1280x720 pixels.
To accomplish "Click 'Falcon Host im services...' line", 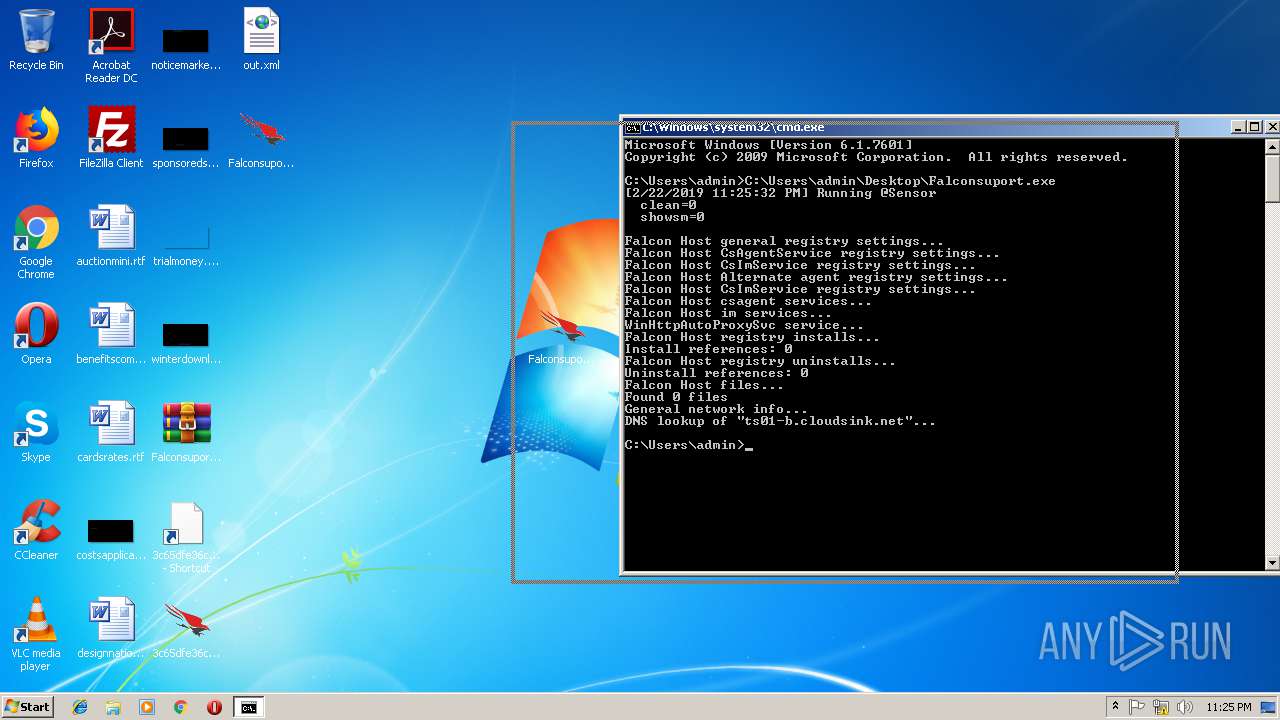I will coord(728,313).
